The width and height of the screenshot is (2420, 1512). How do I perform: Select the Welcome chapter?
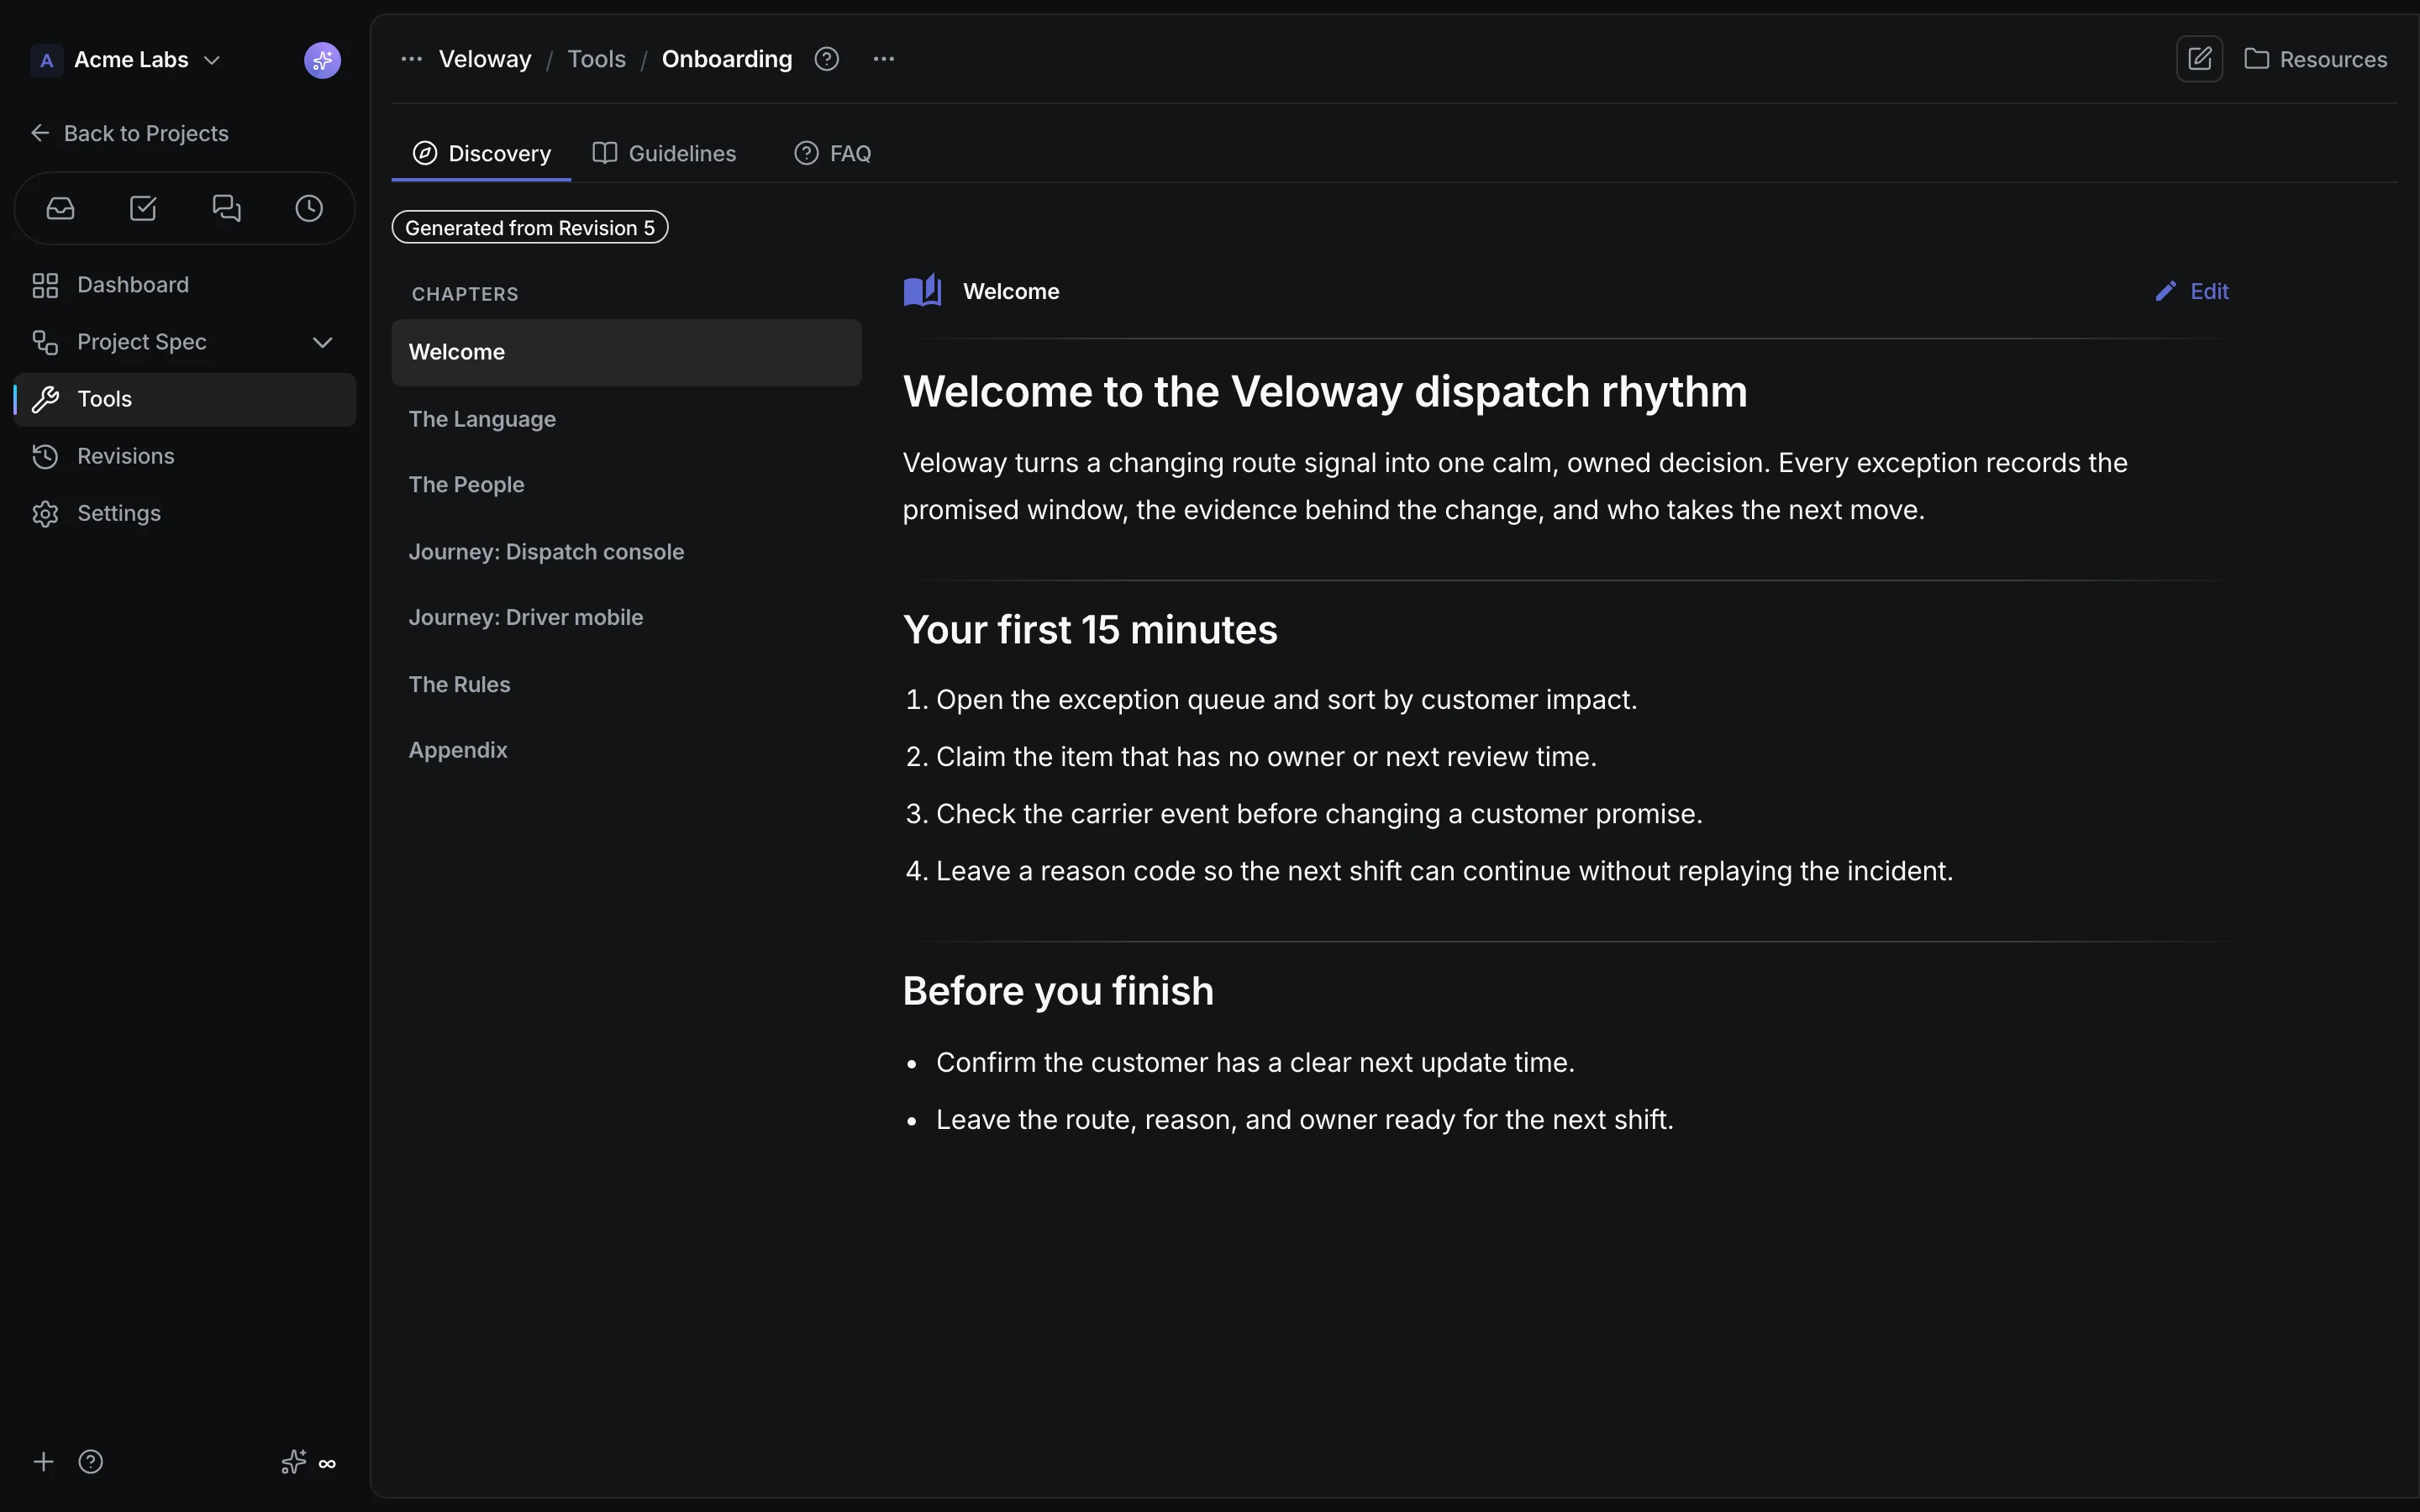point(626,352)
